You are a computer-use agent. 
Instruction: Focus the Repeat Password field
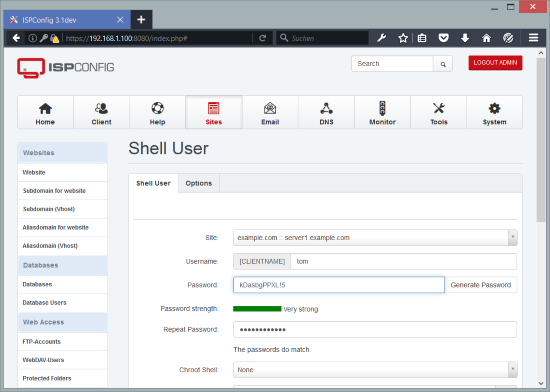375,330
